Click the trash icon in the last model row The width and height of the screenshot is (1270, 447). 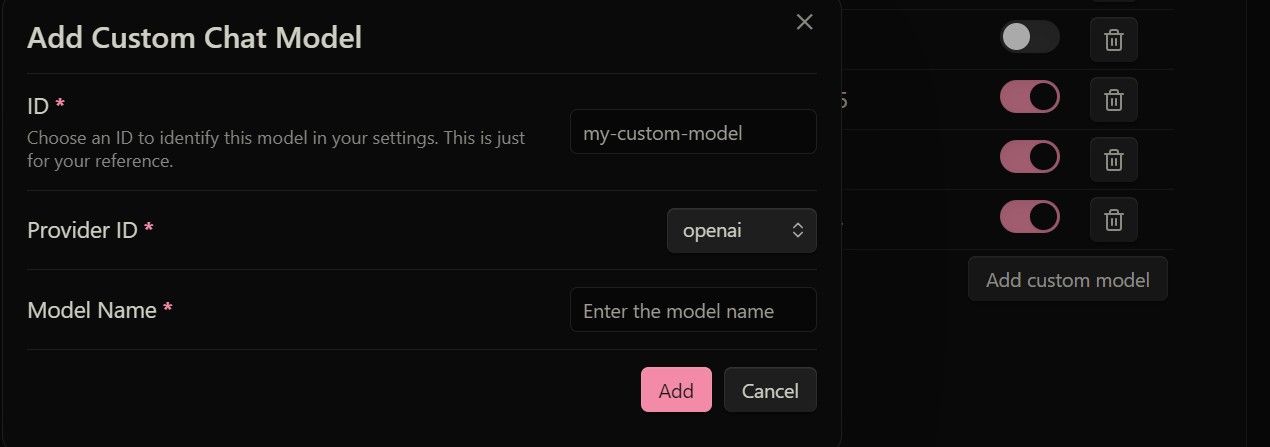tap(1113, 220)
